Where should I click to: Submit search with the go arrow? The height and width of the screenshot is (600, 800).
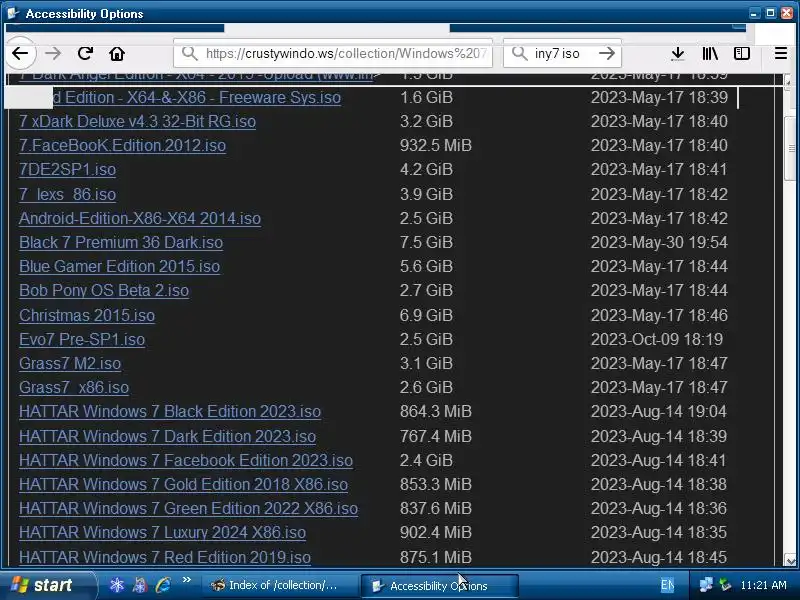(x=607, y=53)
